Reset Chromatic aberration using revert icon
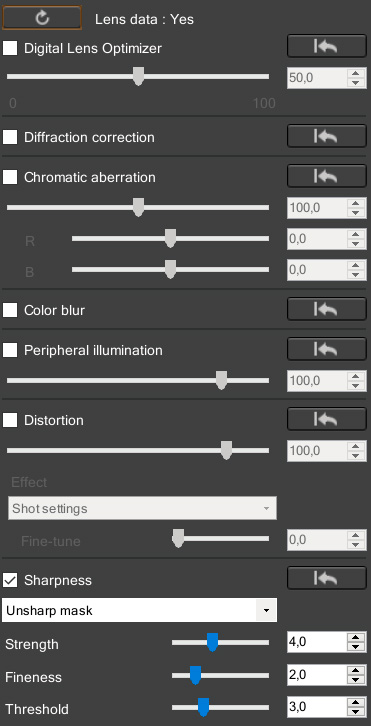The width and height of the screenshot is (371, 726). coord(327,176)
